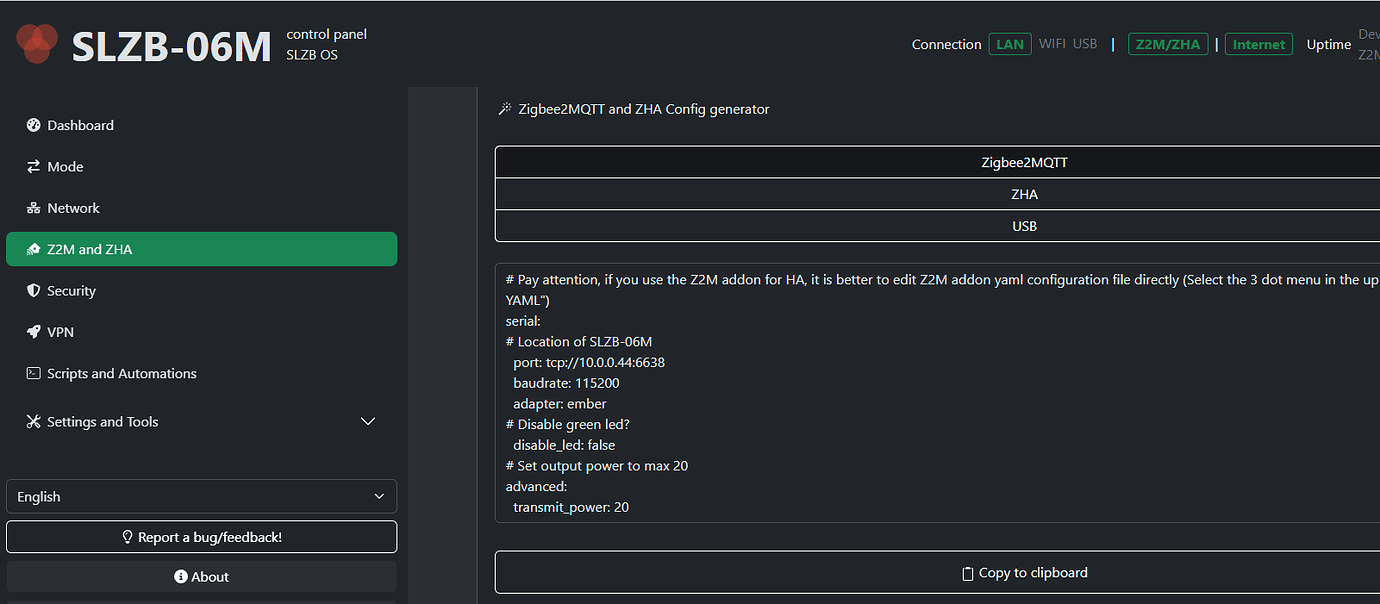The image size is (1380, 604).
Task: Open Scripts and Automations via its icon
Action: click(31, 373)
